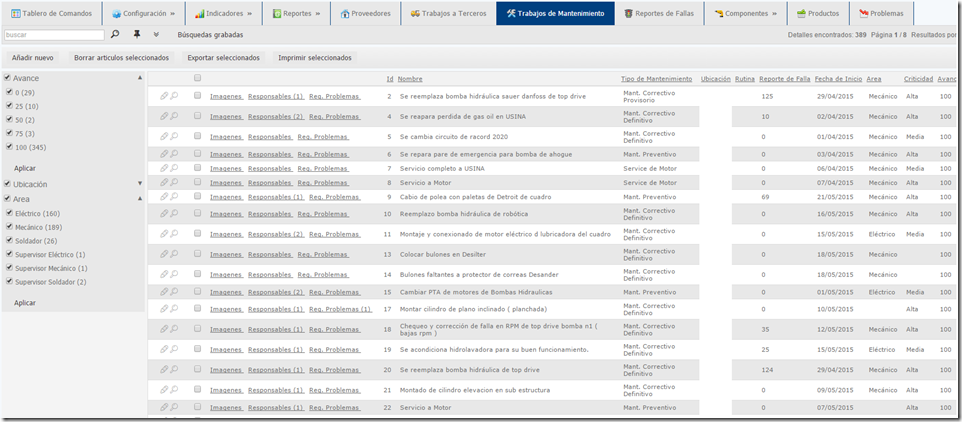This screenshot has height=422, width=962.
Task: Open Imagenes link for row Id 9
Action: tap(226, 197)
